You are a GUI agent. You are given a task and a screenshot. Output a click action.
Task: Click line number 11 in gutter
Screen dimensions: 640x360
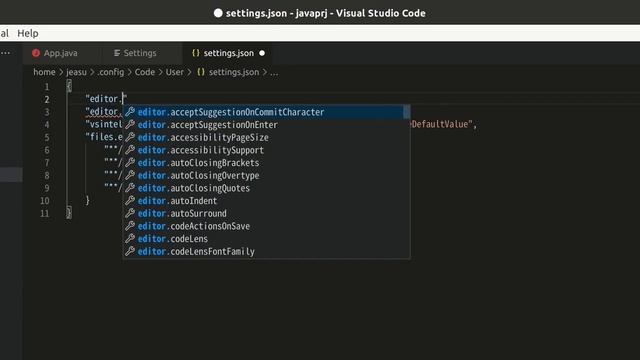pos(45,213)
